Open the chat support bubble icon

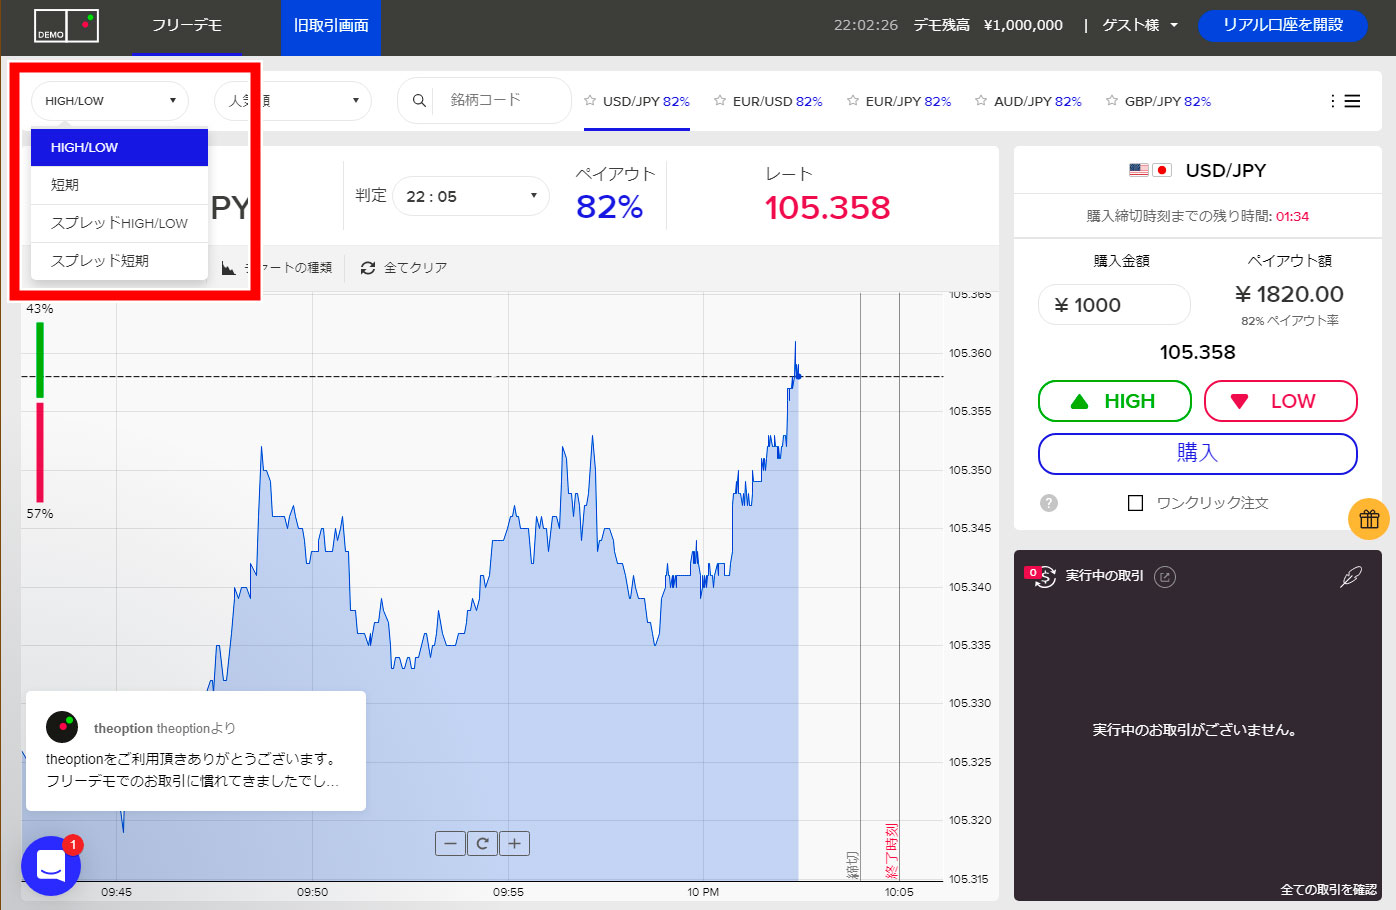51,866
